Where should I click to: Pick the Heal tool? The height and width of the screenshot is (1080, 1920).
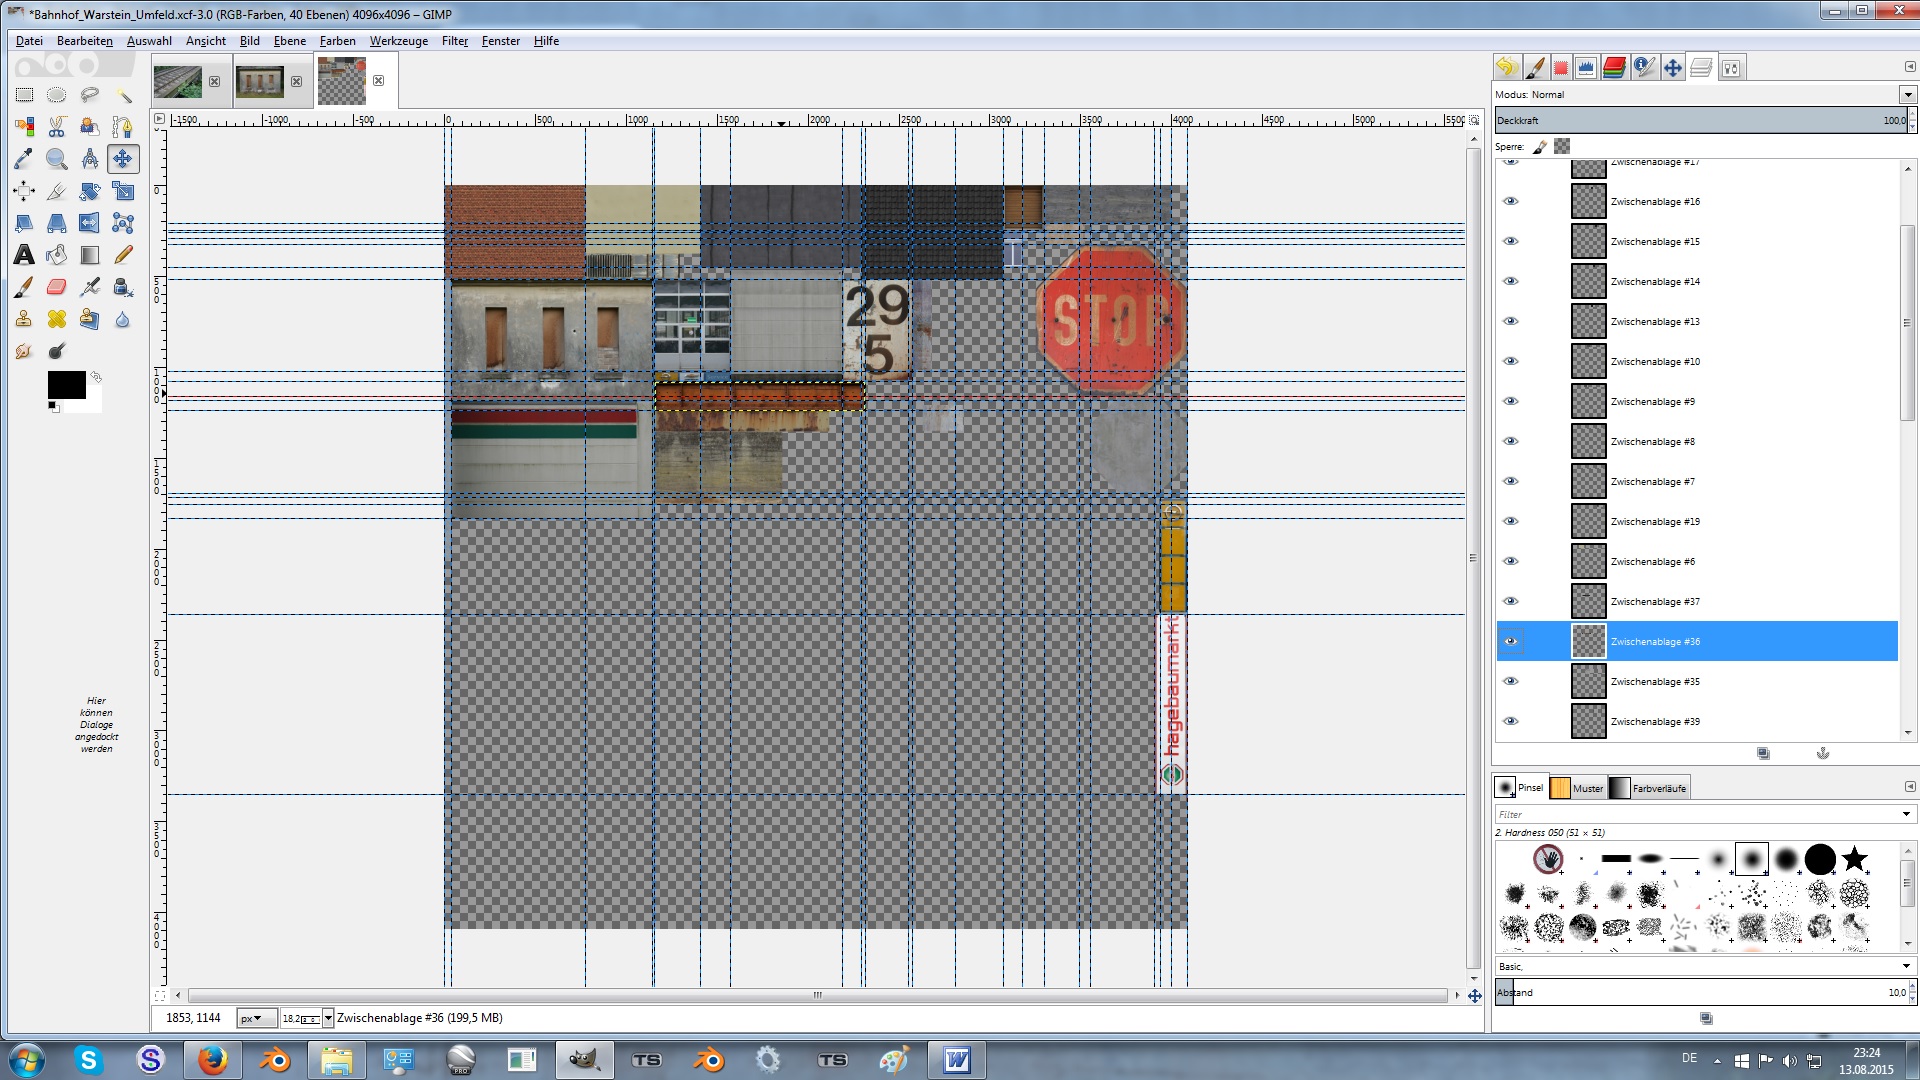pos(57,319)
